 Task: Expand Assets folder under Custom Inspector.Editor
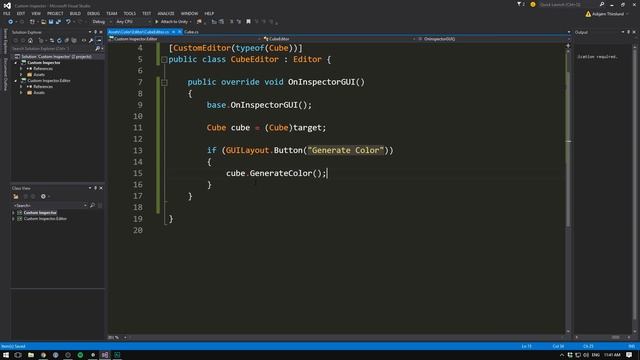click(x=21, y=93)
